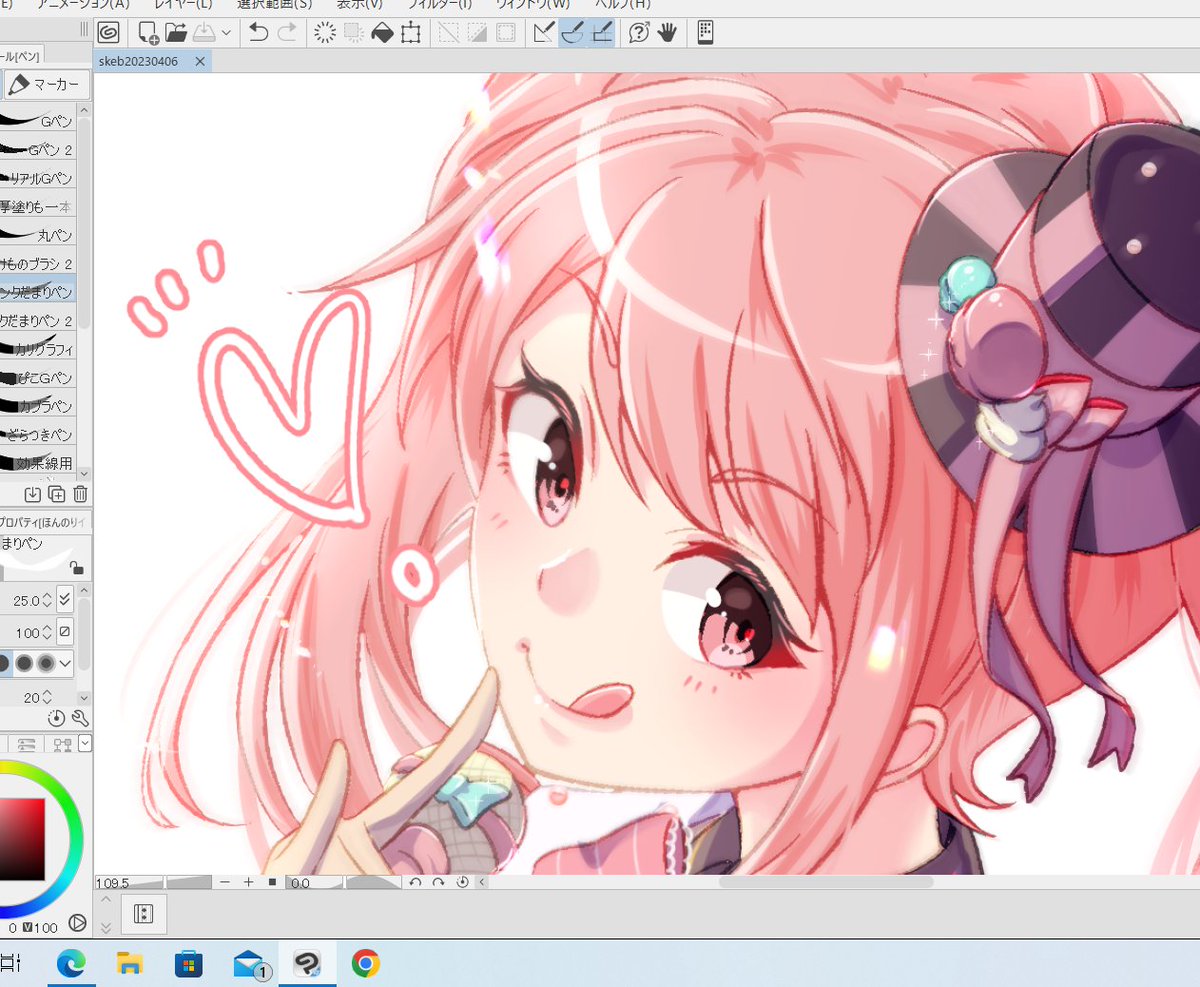Screen dimensions: 1200x987
Task: Create a new canvas file
Action: 148,33
